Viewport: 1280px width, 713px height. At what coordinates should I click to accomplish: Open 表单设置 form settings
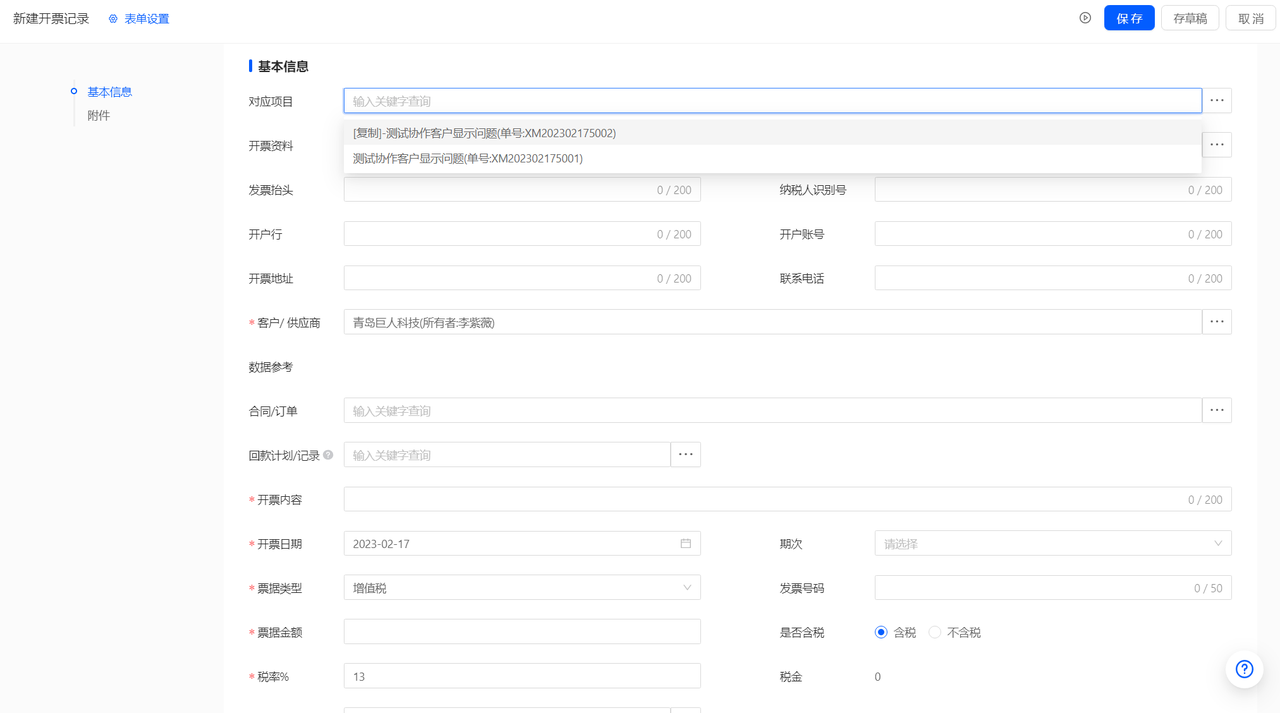(139, 19)
